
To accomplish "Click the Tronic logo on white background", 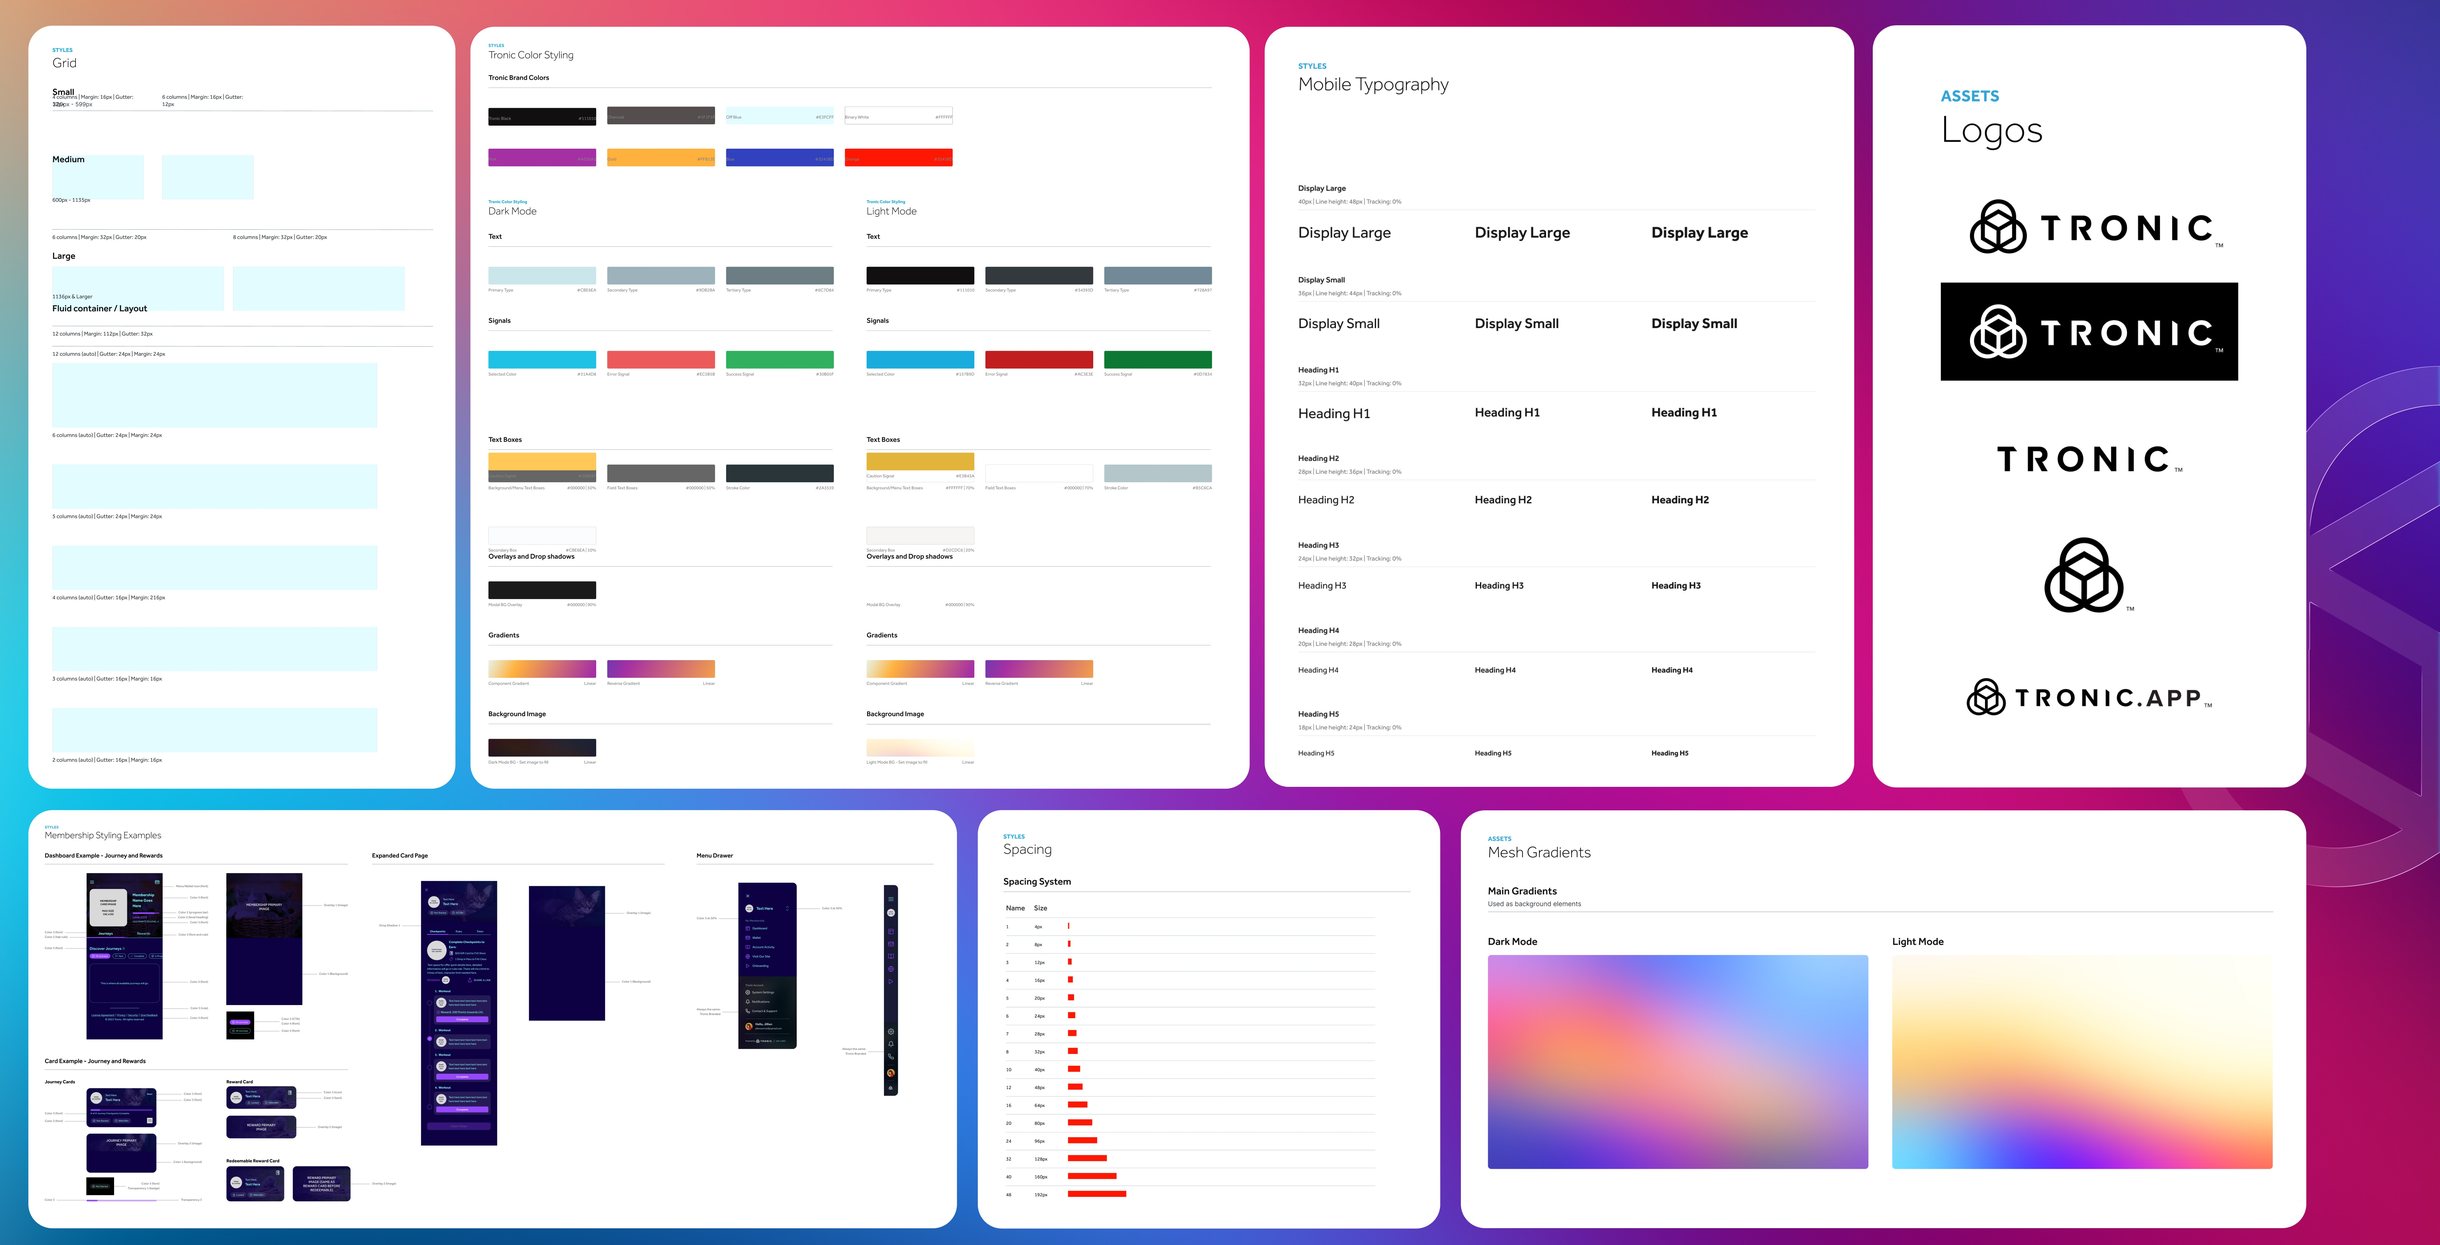I will coord(2095,227).
